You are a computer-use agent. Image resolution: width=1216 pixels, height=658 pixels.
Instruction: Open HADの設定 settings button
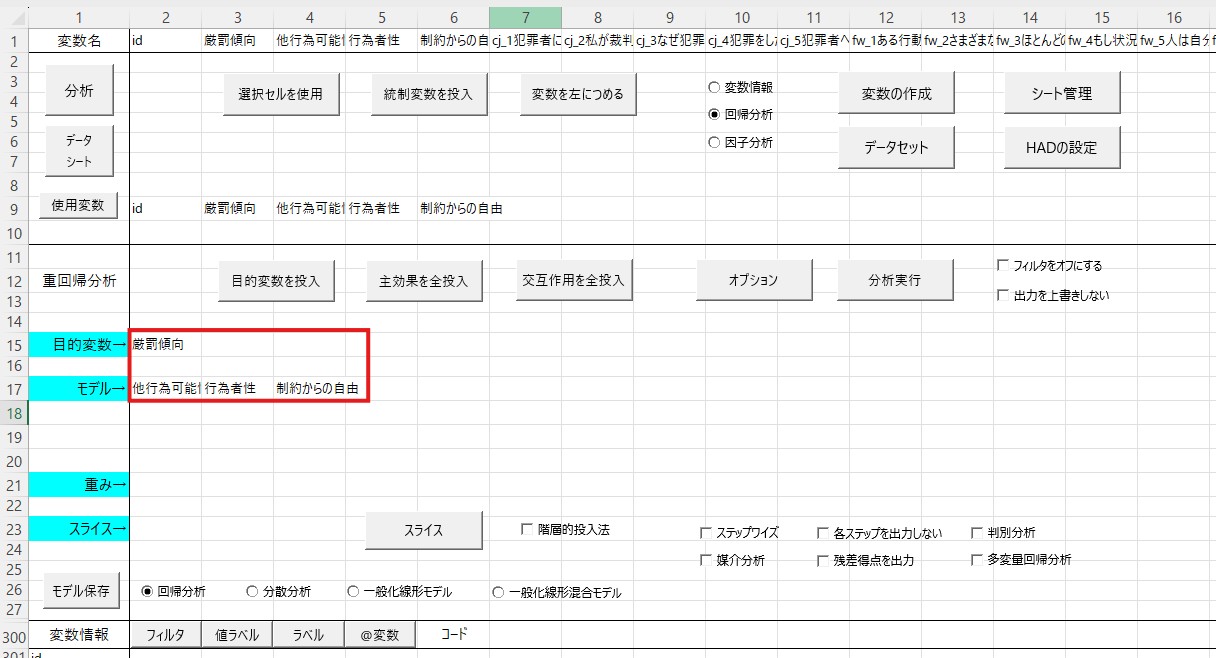coord(1061,147)
